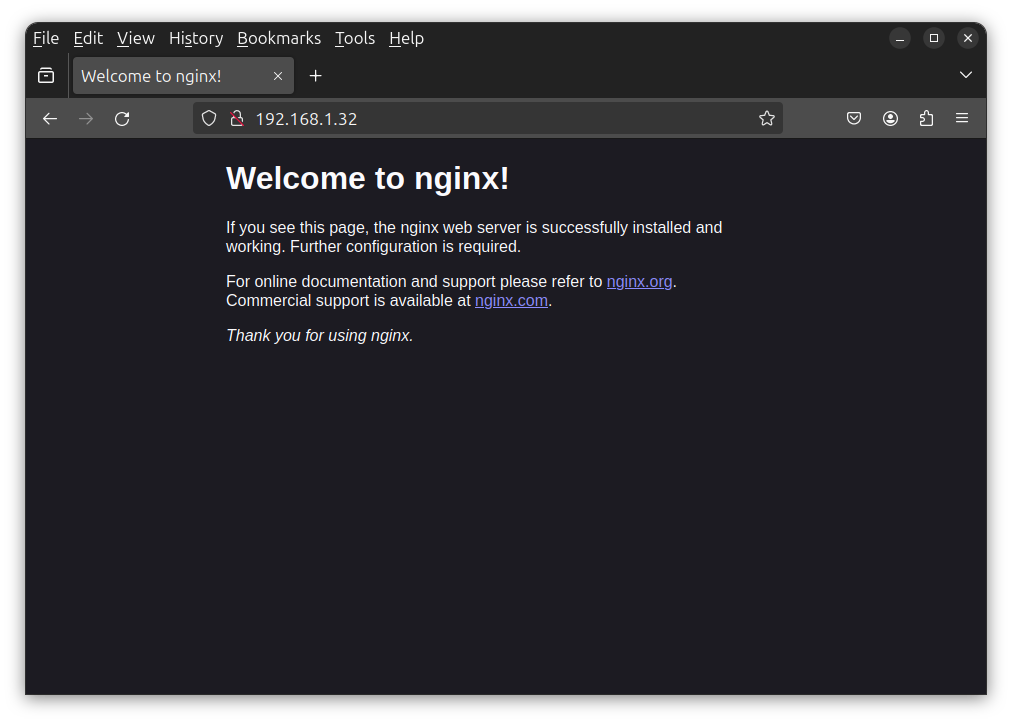Maximize the Firefox window
This screenshot has height=723, width=1012.
click(x=933, y=39)
